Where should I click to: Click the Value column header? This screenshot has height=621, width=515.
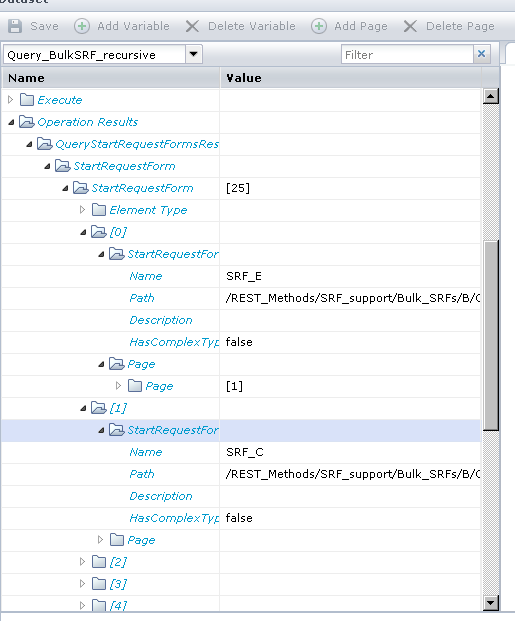pyautogui.click(x=351, y=78)
